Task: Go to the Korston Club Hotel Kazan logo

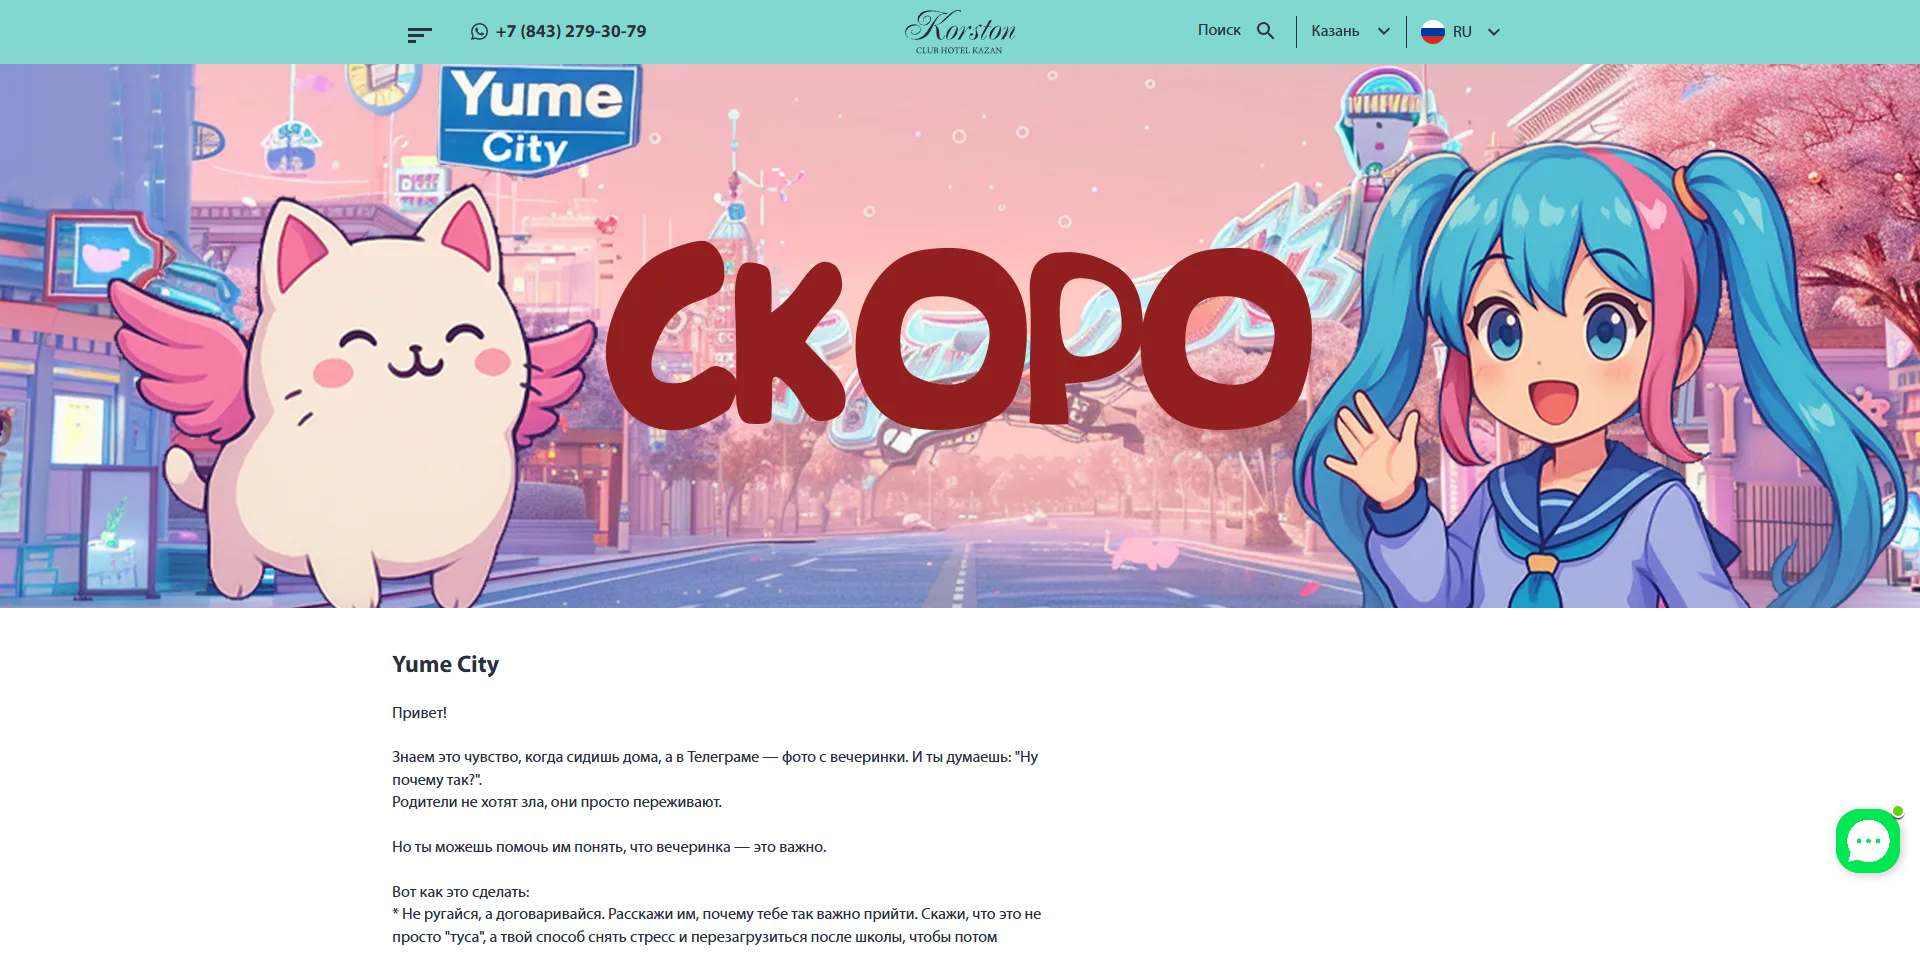Action: coord(960,32)
